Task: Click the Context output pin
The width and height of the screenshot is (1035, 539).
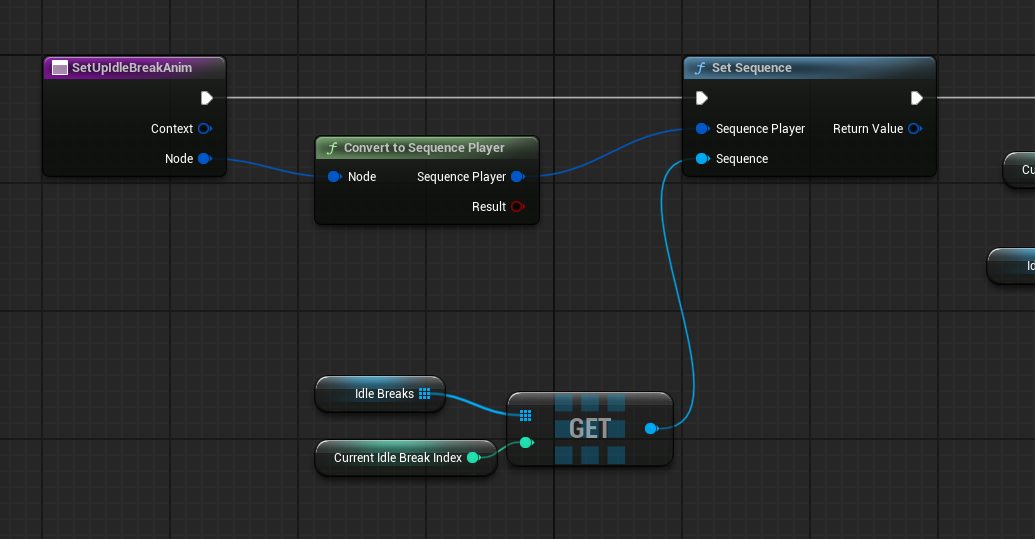Action: click(205, 128)
